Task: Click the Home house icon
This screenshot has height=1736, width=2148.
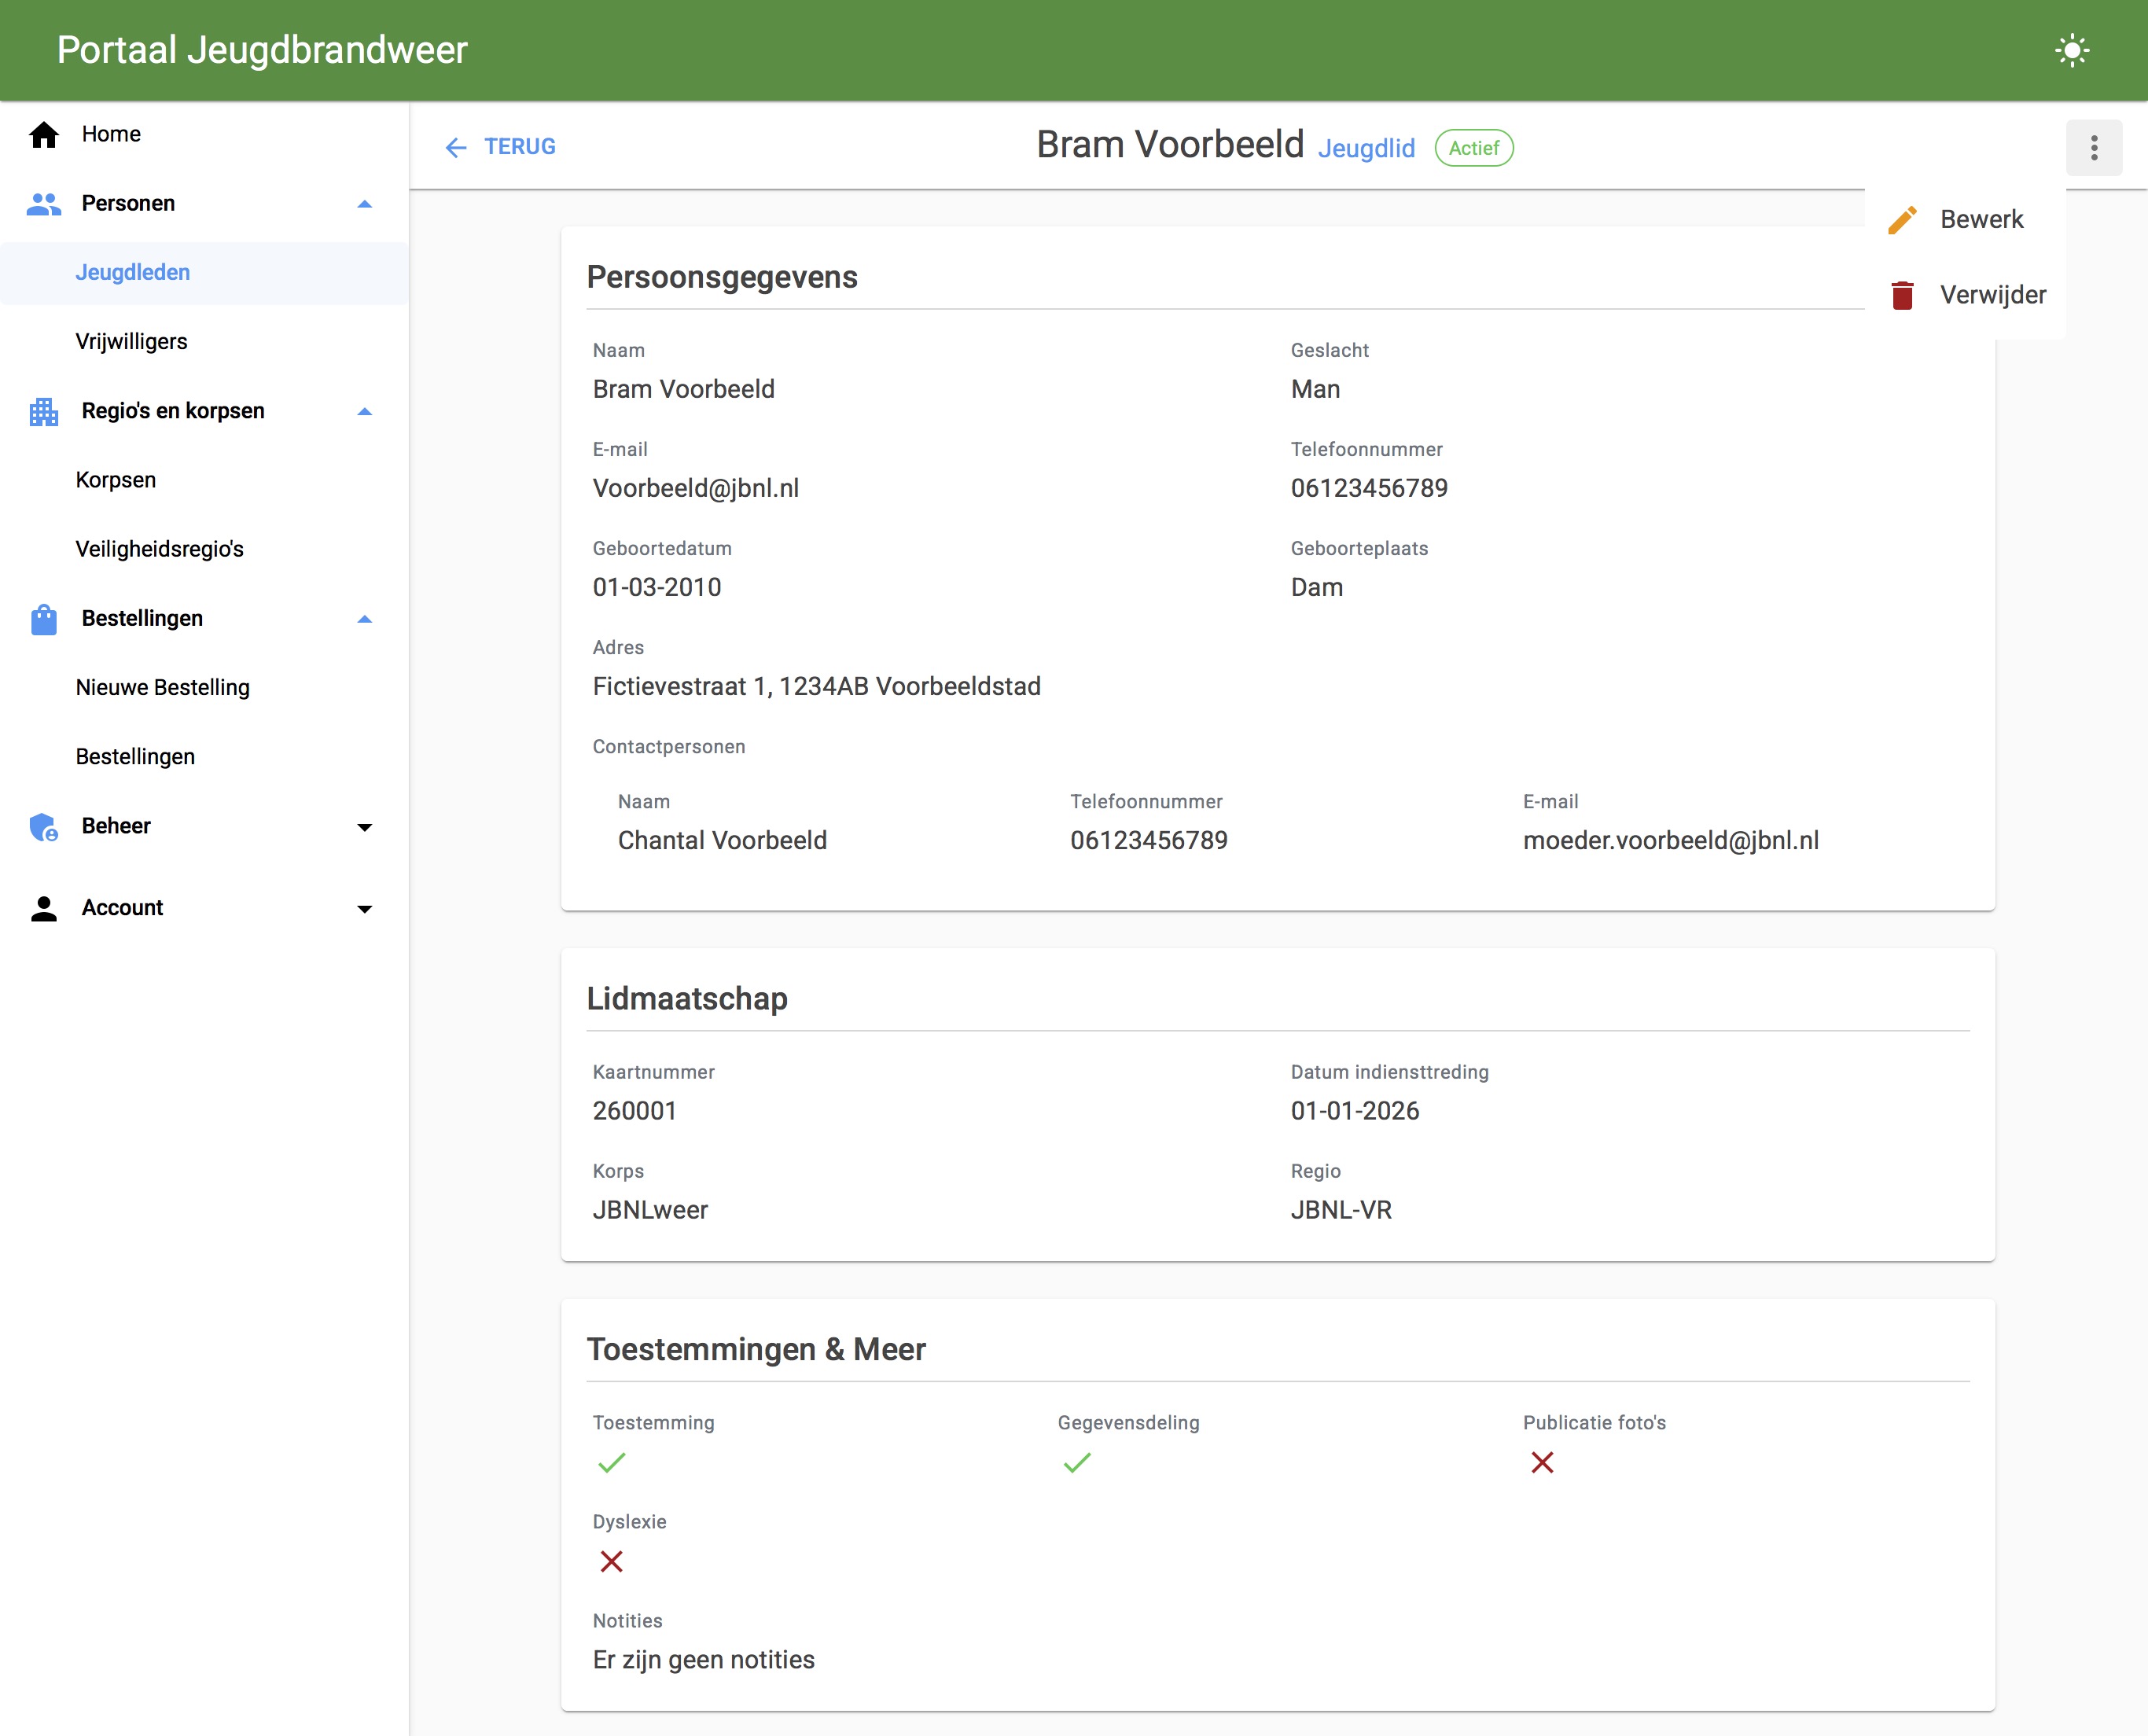Action: coord(44,134)
